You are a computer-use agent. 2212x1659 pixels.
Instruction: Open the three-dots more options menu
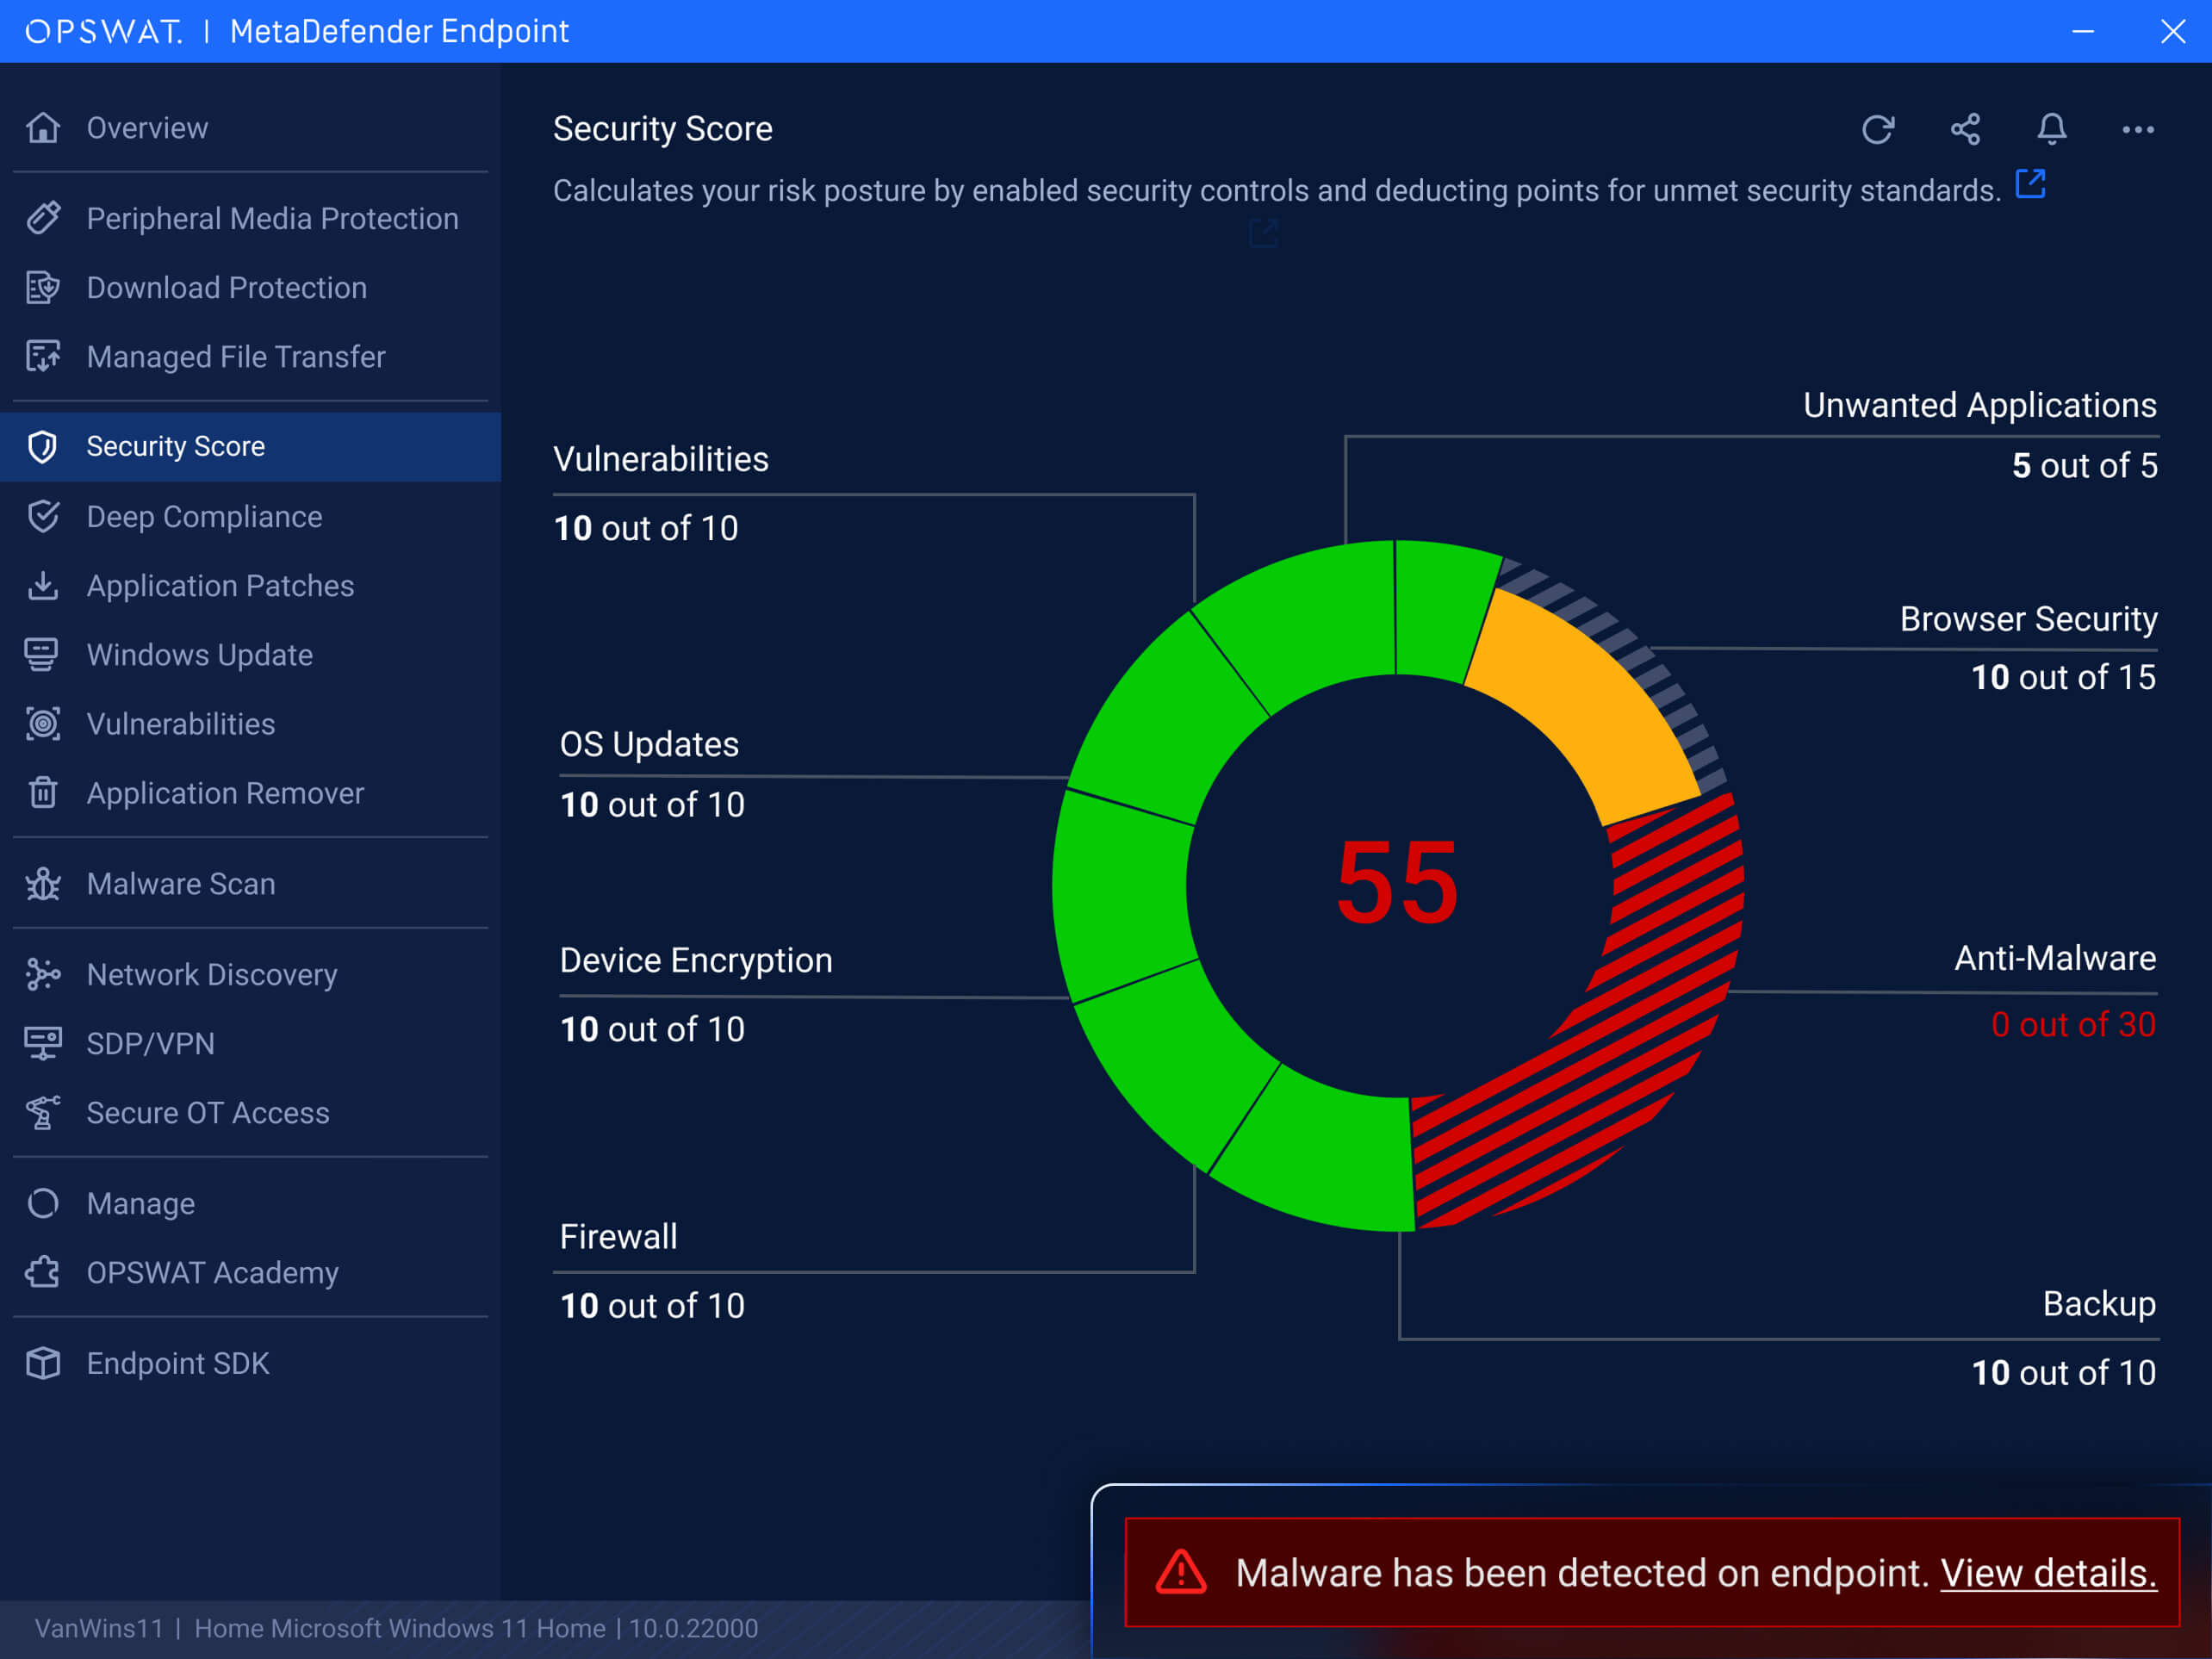[x=2138, y=129]
